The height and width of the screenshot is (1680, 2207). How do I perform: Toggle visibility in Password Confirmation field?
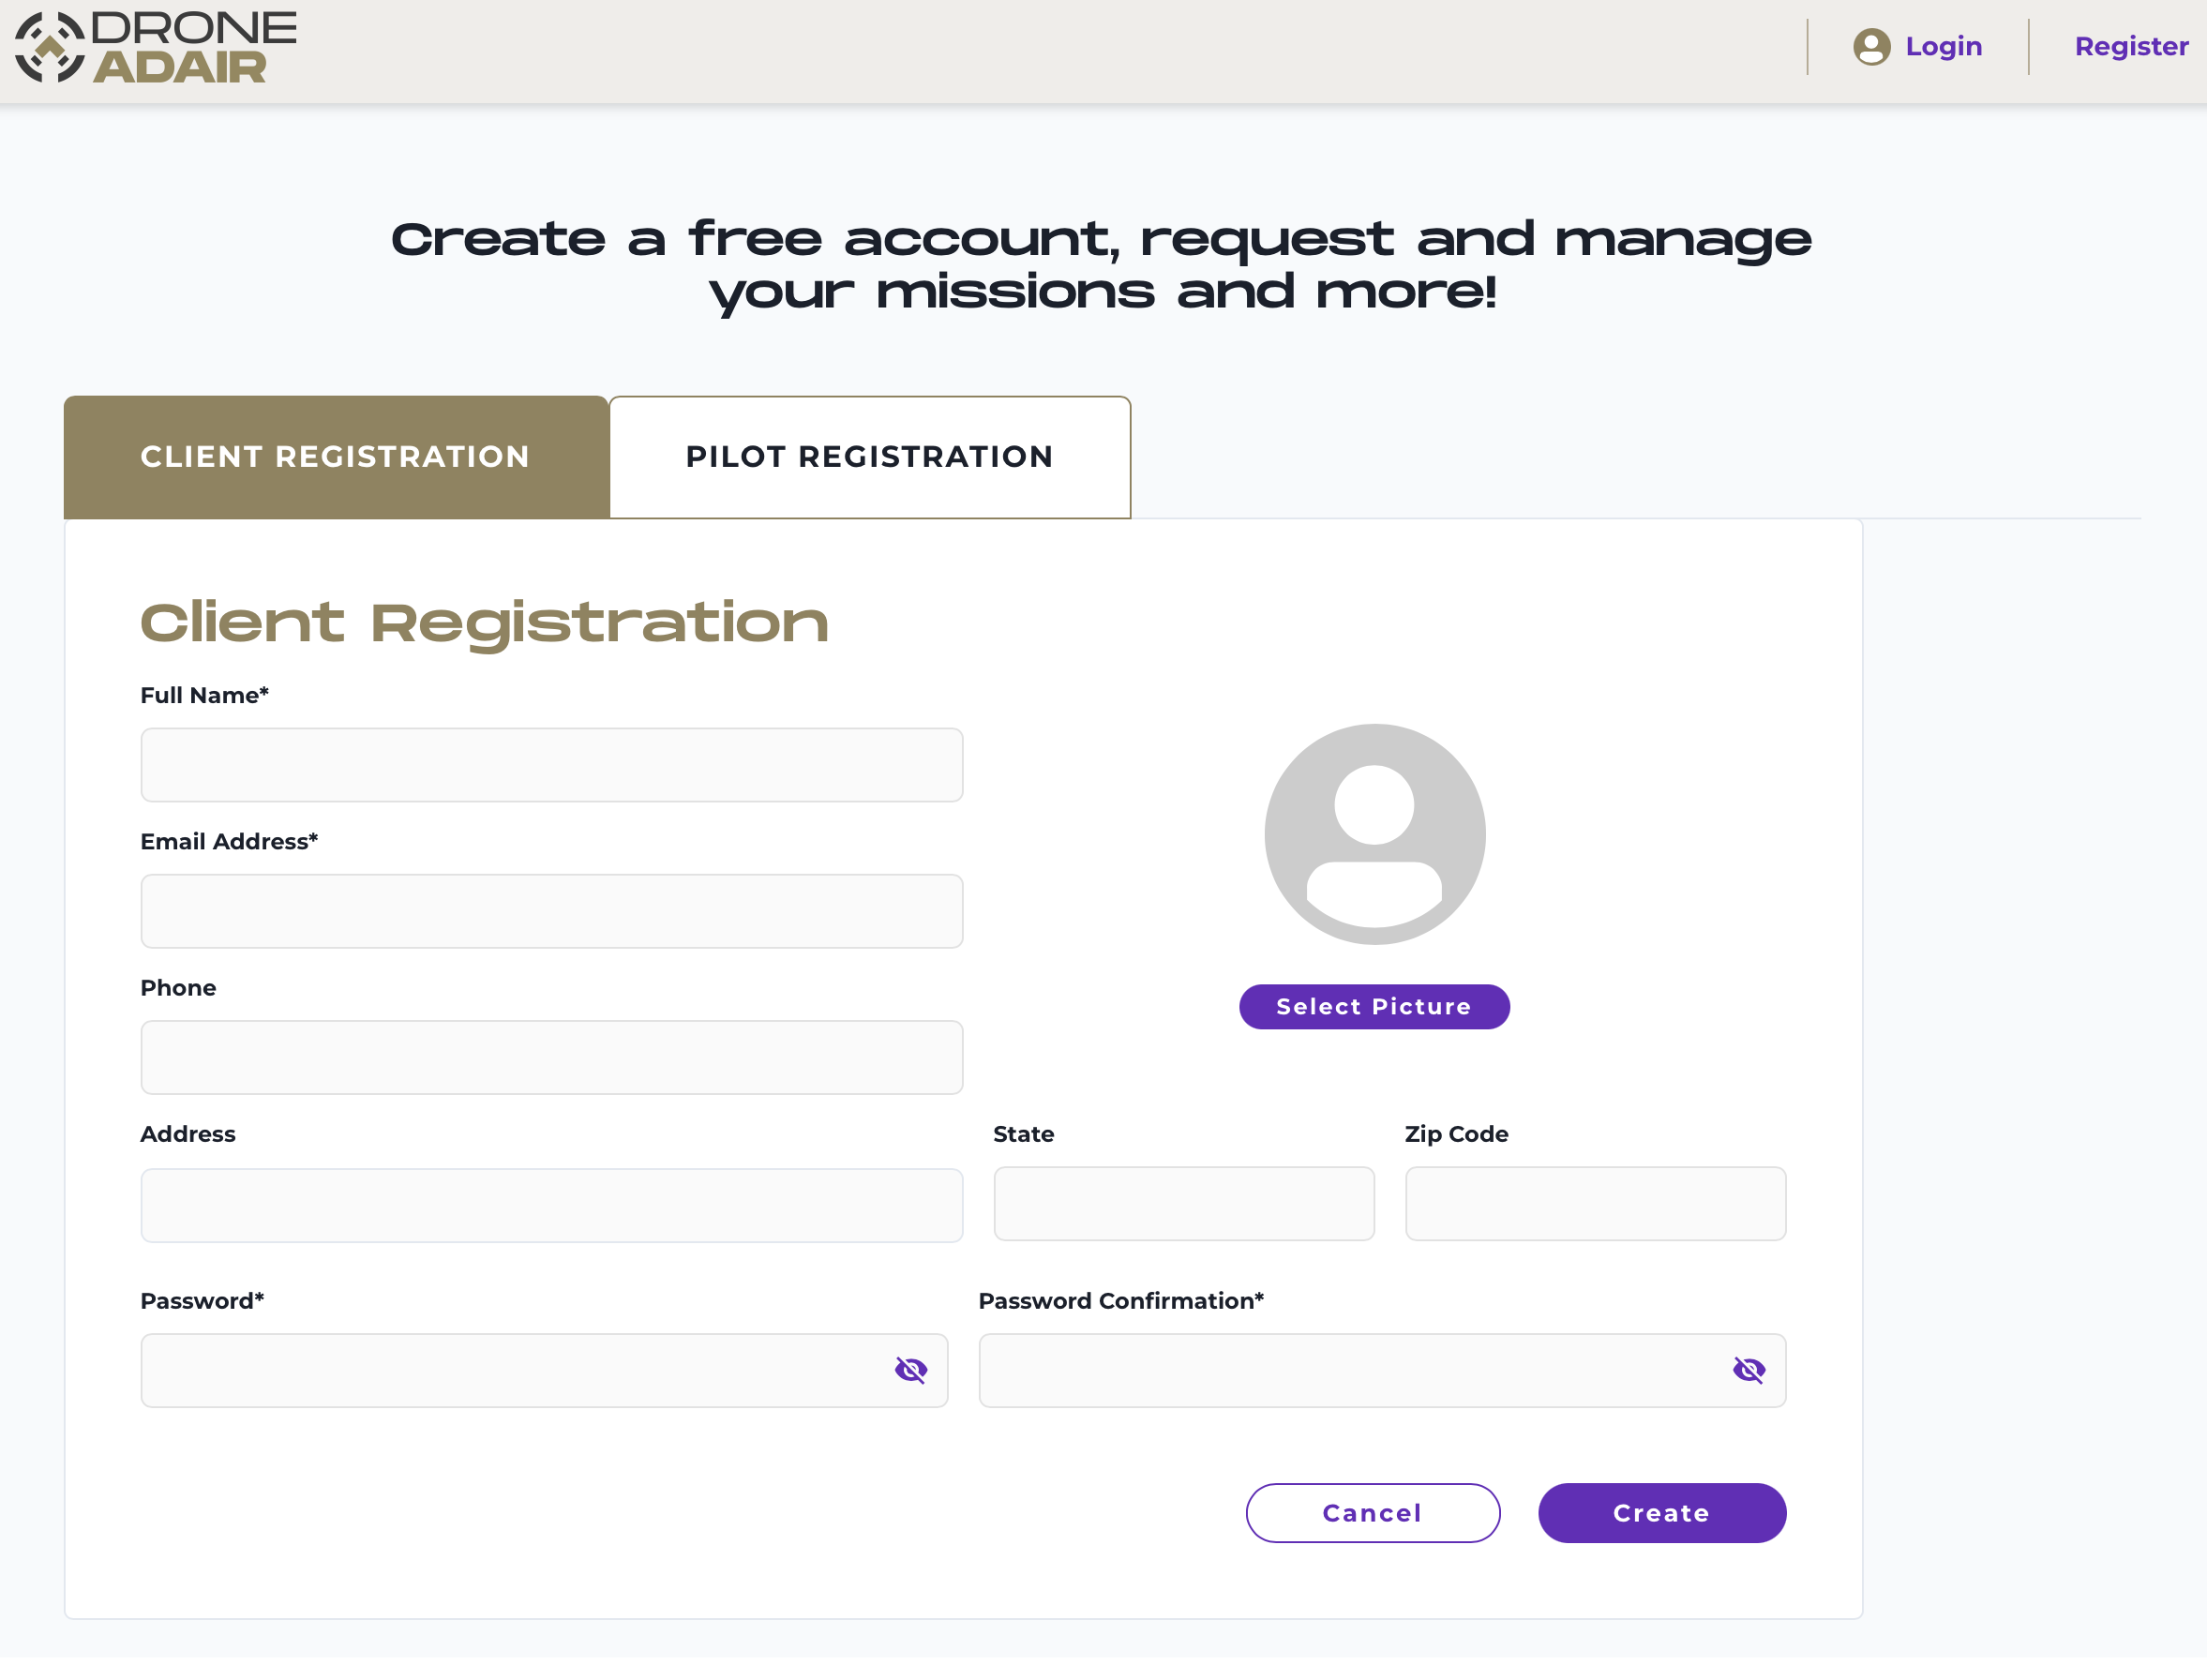[1749, 1370]
